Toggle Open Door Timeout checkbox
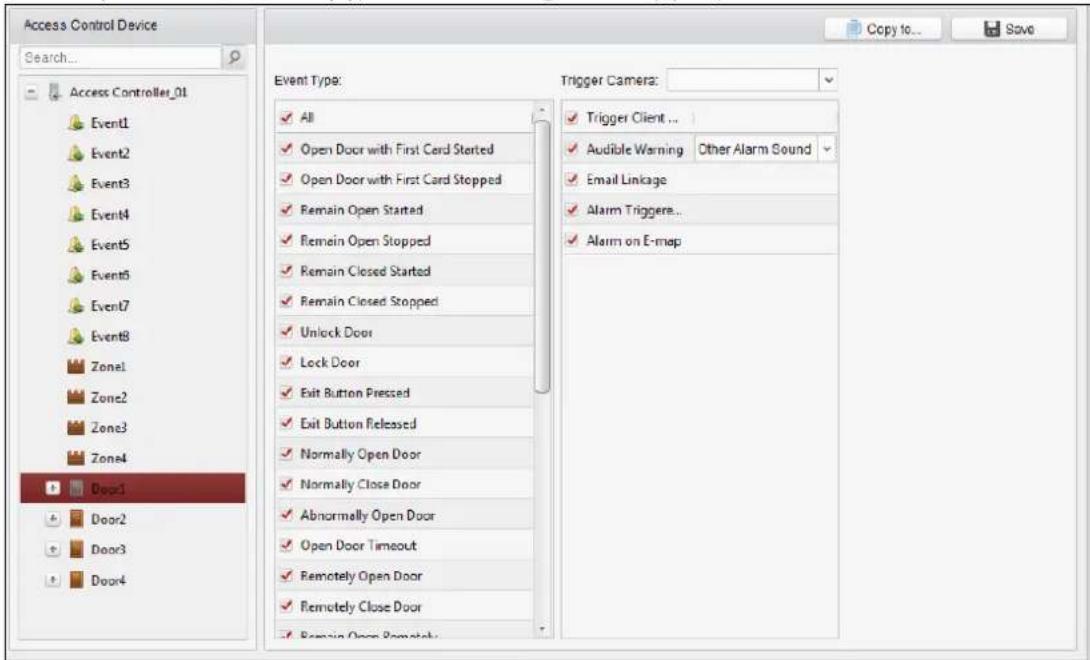This screenshot has height=660, width=1090. 286,545
